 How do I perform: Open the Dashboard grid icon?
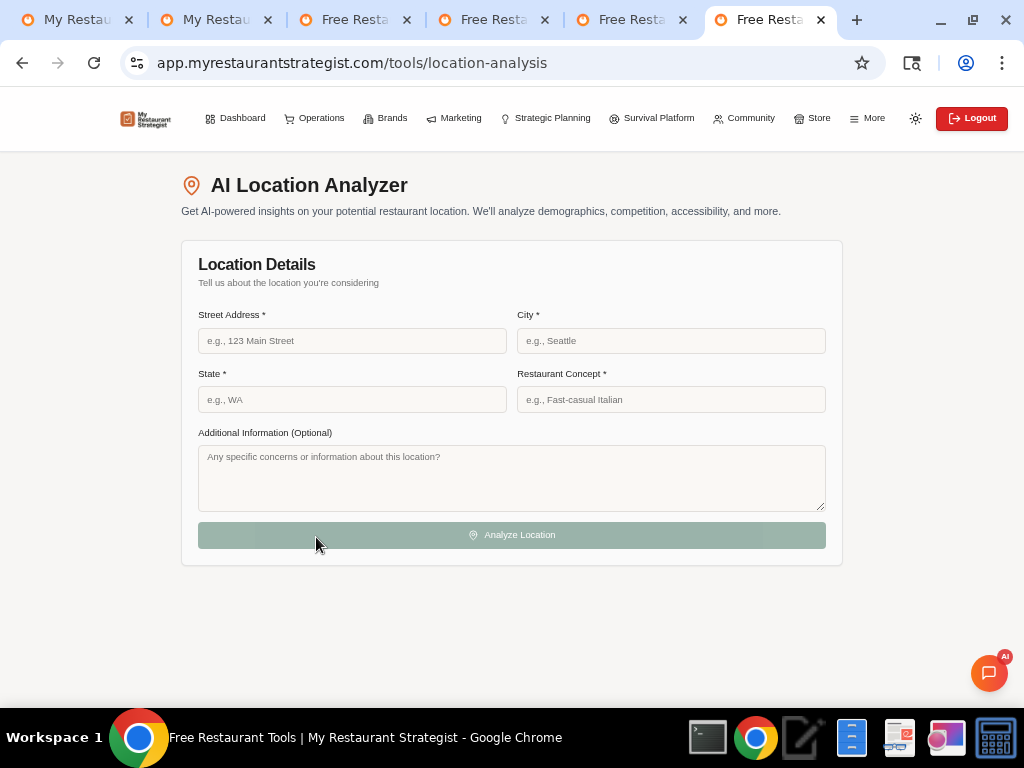(209, 118)
